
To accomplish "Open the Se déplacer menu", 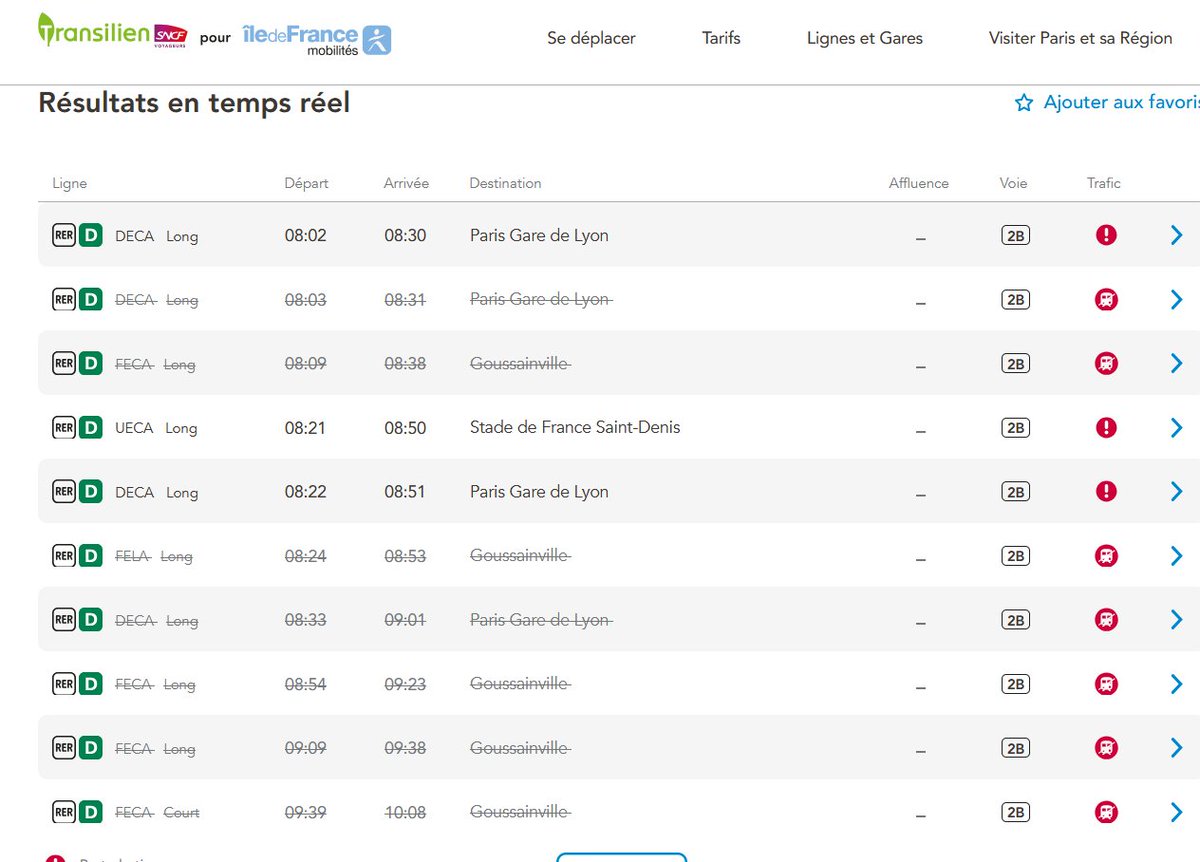I will 591,38.
